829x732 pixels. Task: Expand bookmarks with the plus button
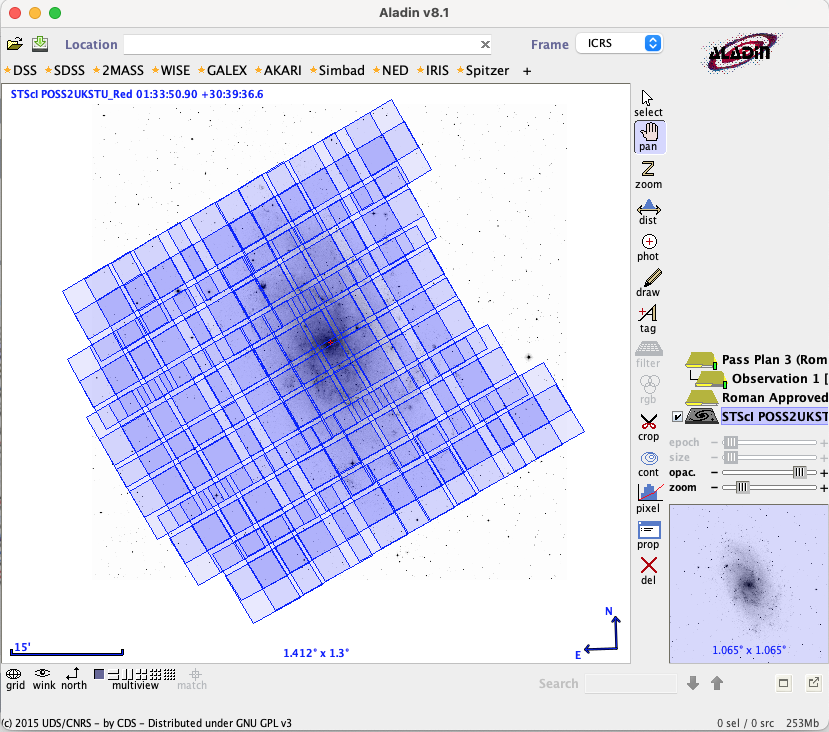[527, 71]
